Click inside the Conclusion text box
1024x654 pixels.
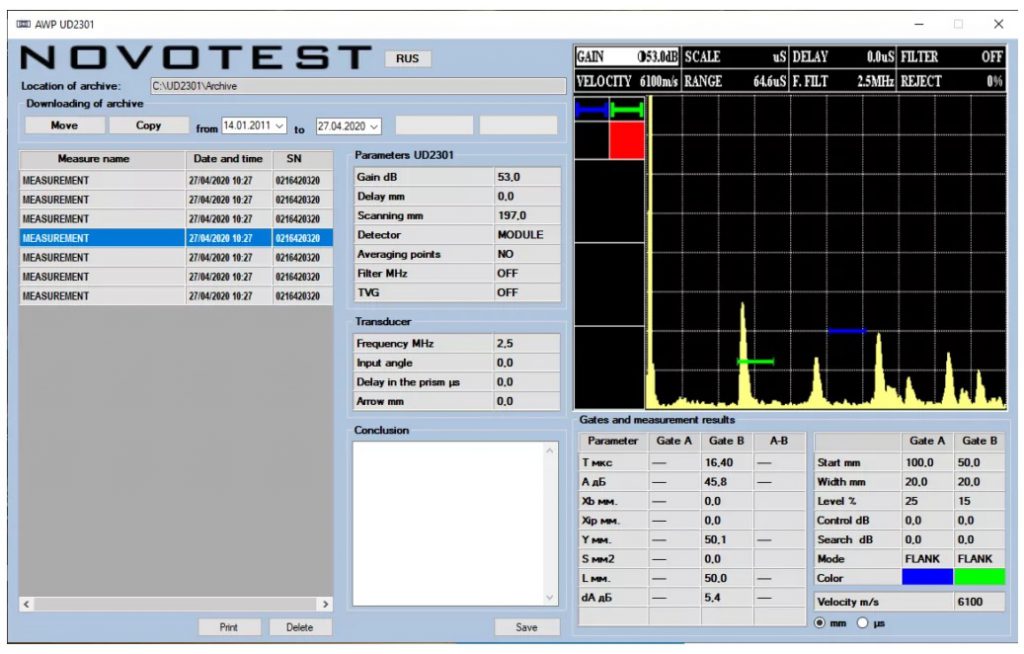(448, 524)
